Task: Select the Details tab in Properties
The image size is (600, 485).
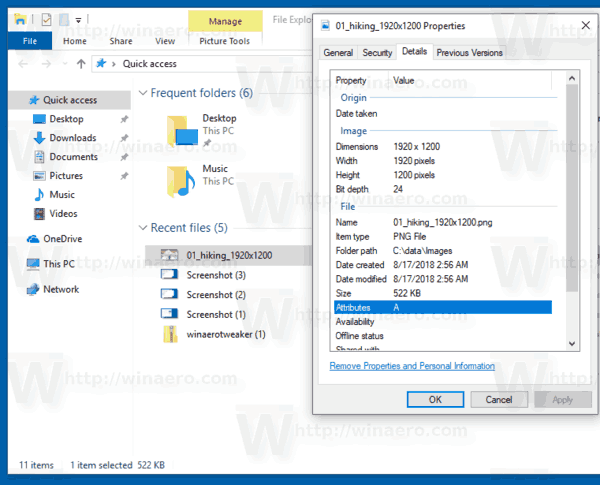Action: (414, 52)
